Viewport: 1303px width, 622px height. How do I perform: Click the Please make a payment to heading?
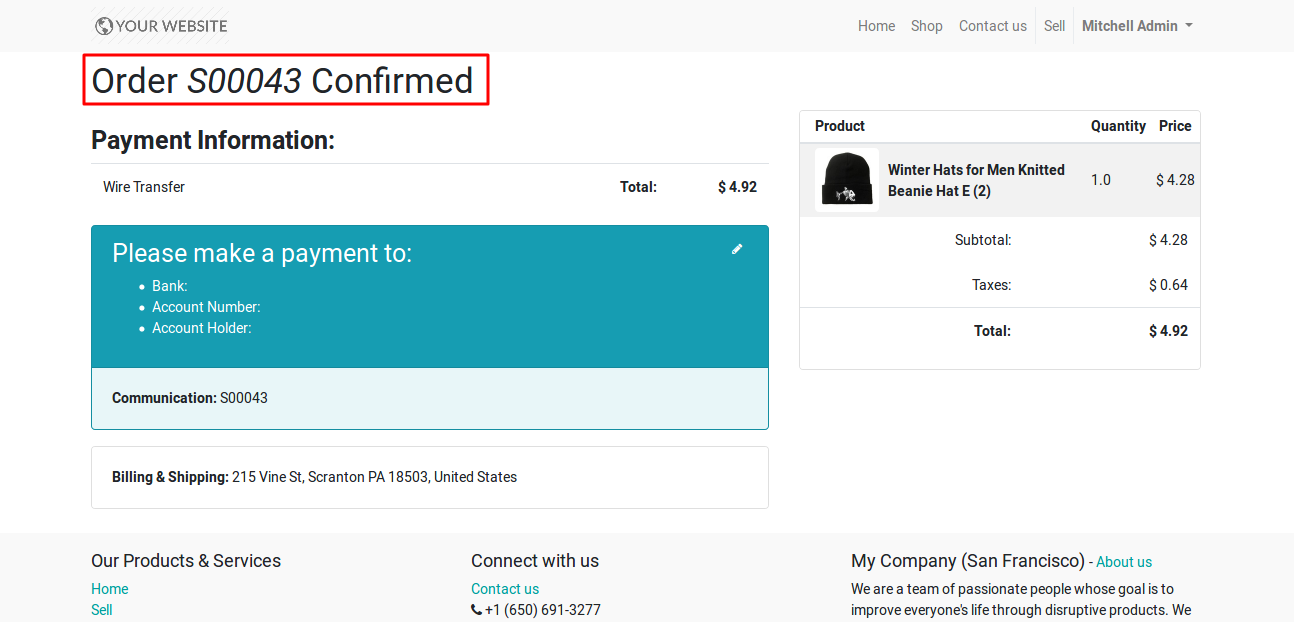point(262,253)
